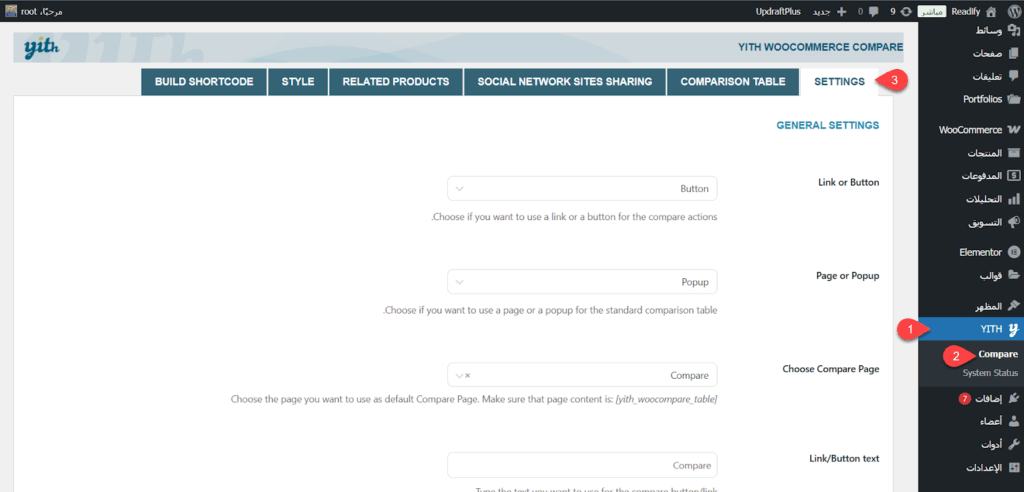Expand the Link or Button dropdown

point(582,188)
